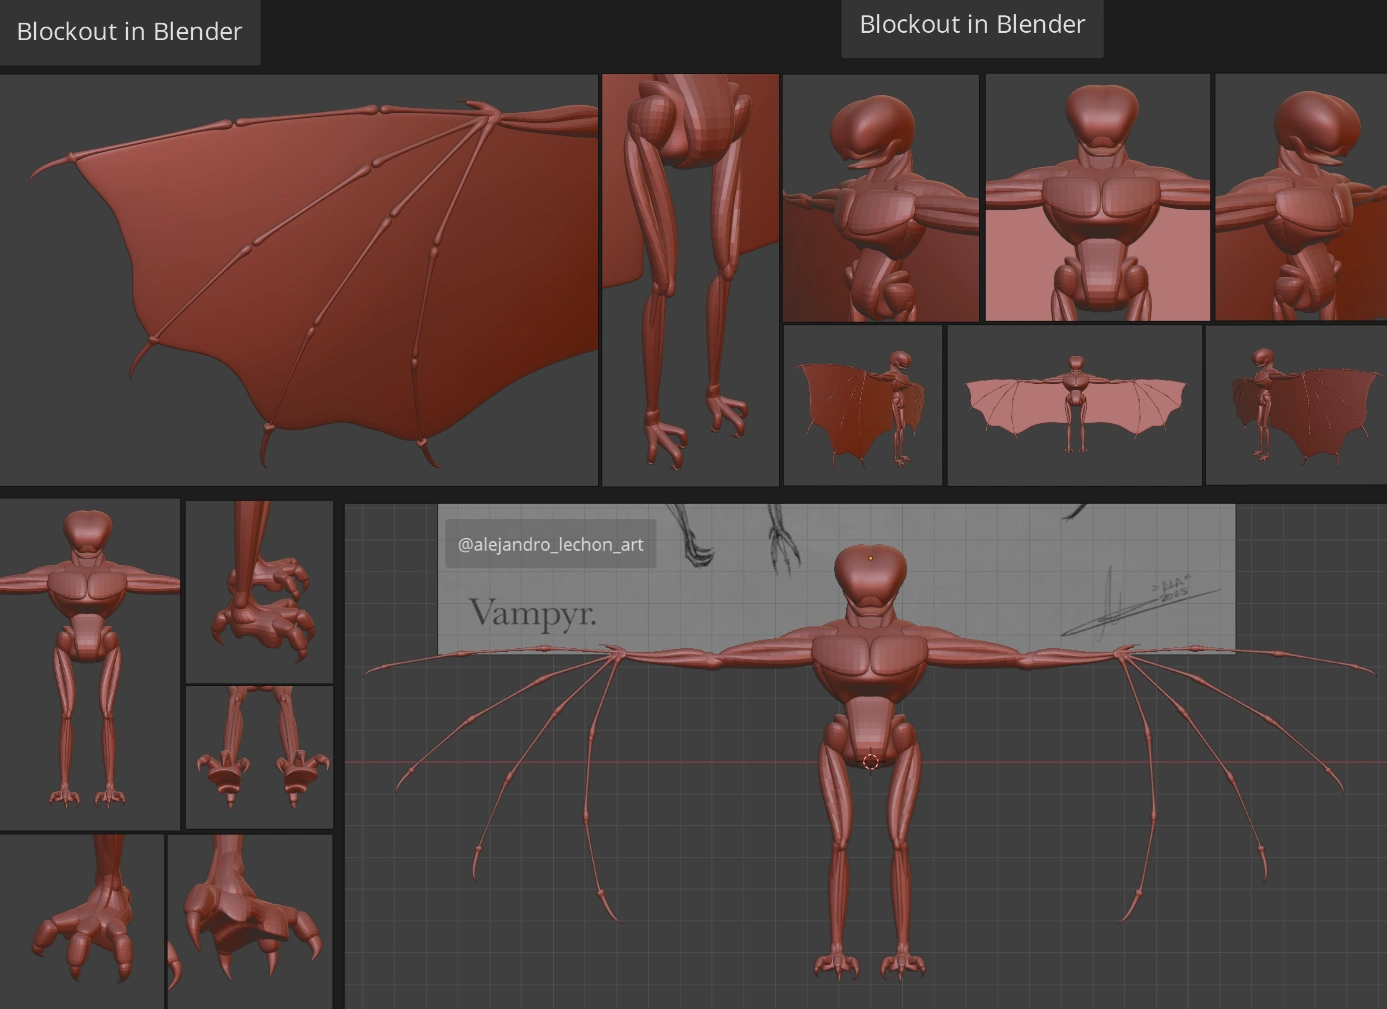The image size is (1387, 1009).
Task: Click the wings-spread side view thumbnail
Action: (x=862, y=404)
